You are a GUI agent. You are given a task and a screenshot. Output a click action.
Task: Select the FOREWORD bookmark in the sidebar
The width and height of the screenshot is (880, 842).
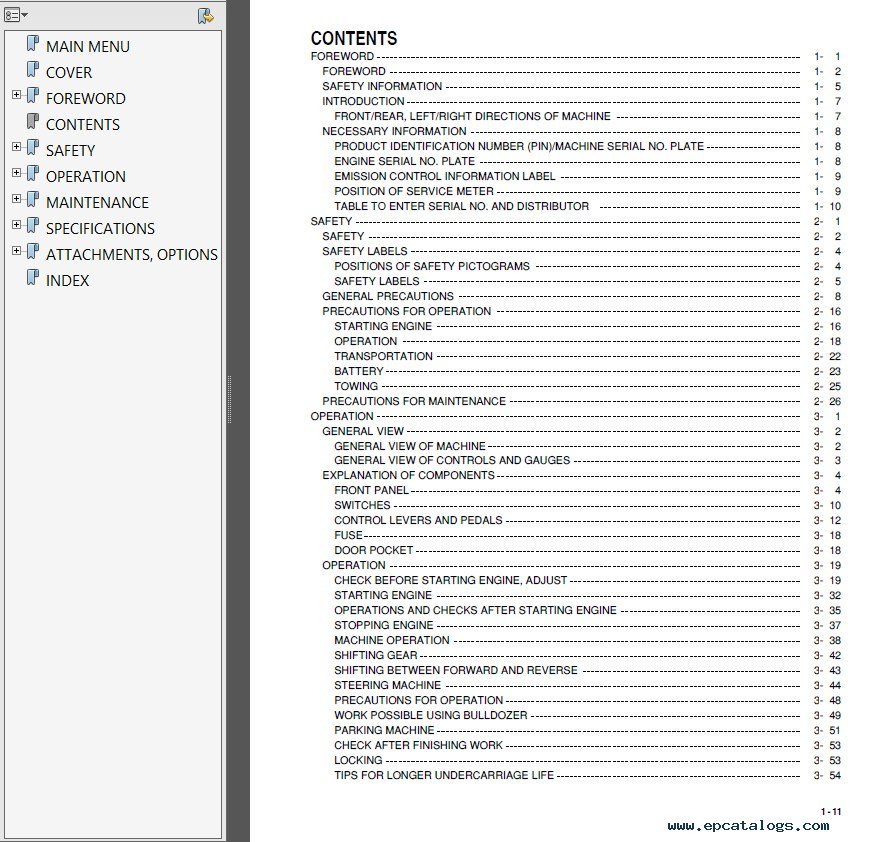point(86,99)
